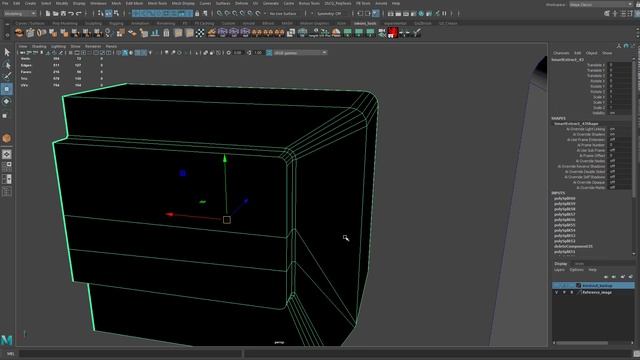
Task: Activate the Paint Selection tool
Action: click(x=7, y=76)
